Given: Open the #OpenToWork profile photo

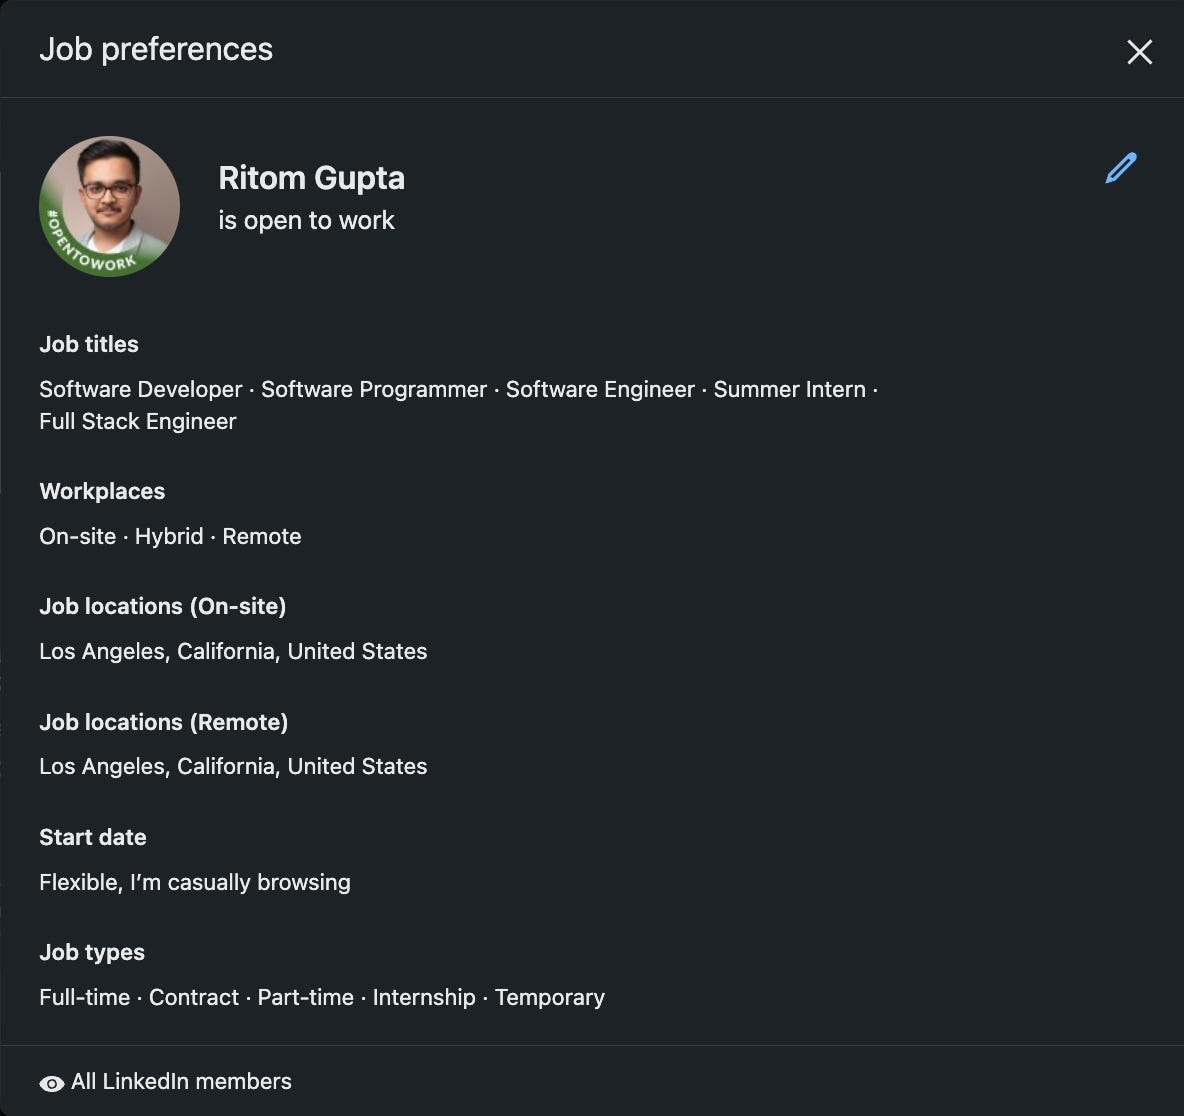Looking at the screenshot, I should coord(109,206).
